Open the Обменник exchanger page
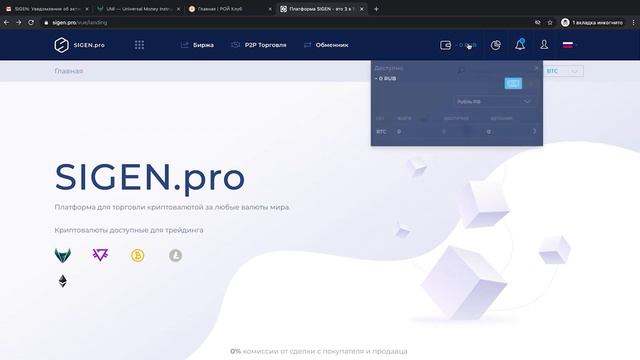The height and width of the screenshot is (360, 640). (326, 45)
